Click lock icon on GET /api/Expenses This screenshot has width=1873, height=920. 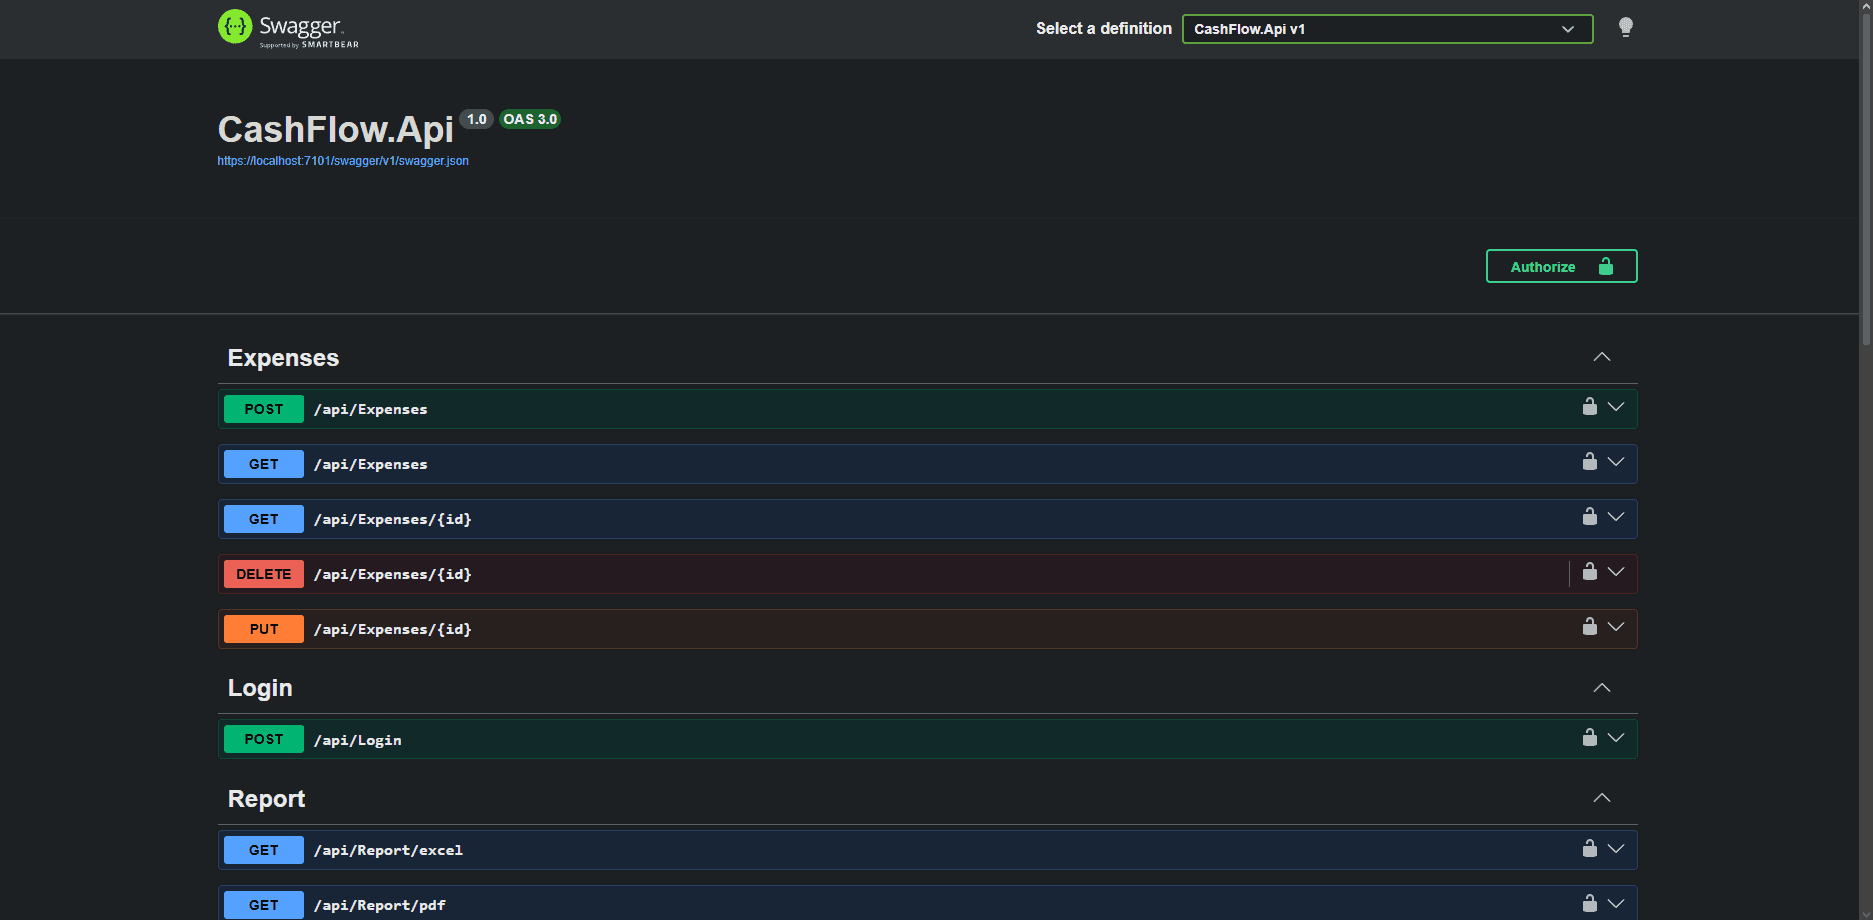pos(1589,462)
